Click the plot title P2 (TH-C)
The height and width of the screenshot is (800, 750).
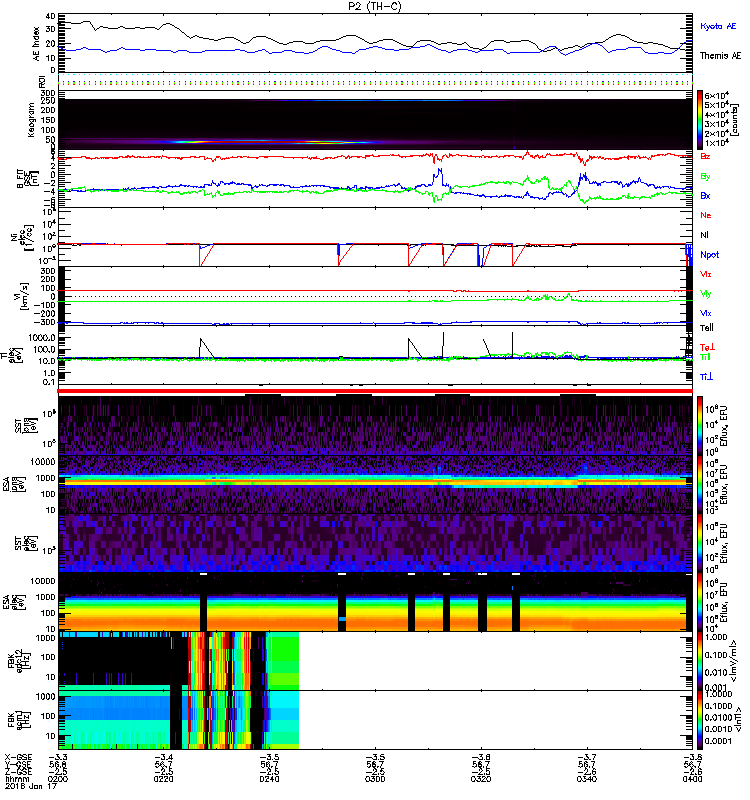(x=375, y=6)
